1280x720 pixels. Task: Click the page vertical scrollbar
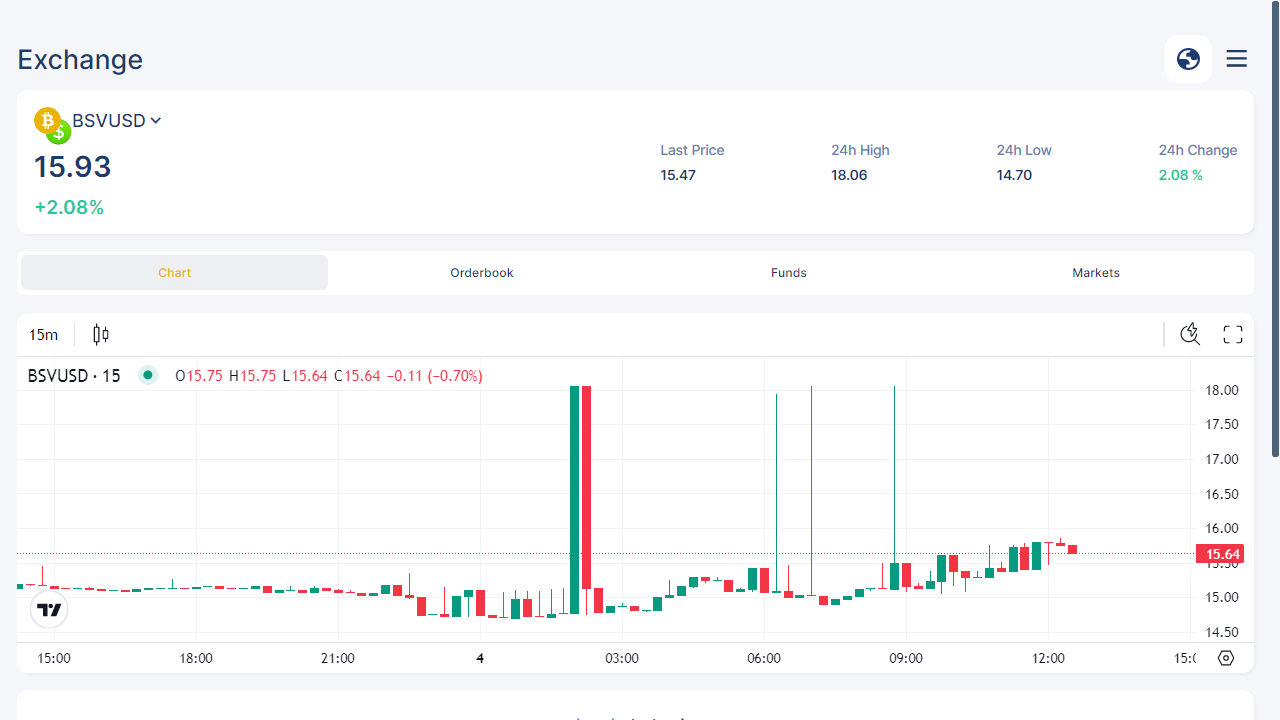coord(1274,230)
